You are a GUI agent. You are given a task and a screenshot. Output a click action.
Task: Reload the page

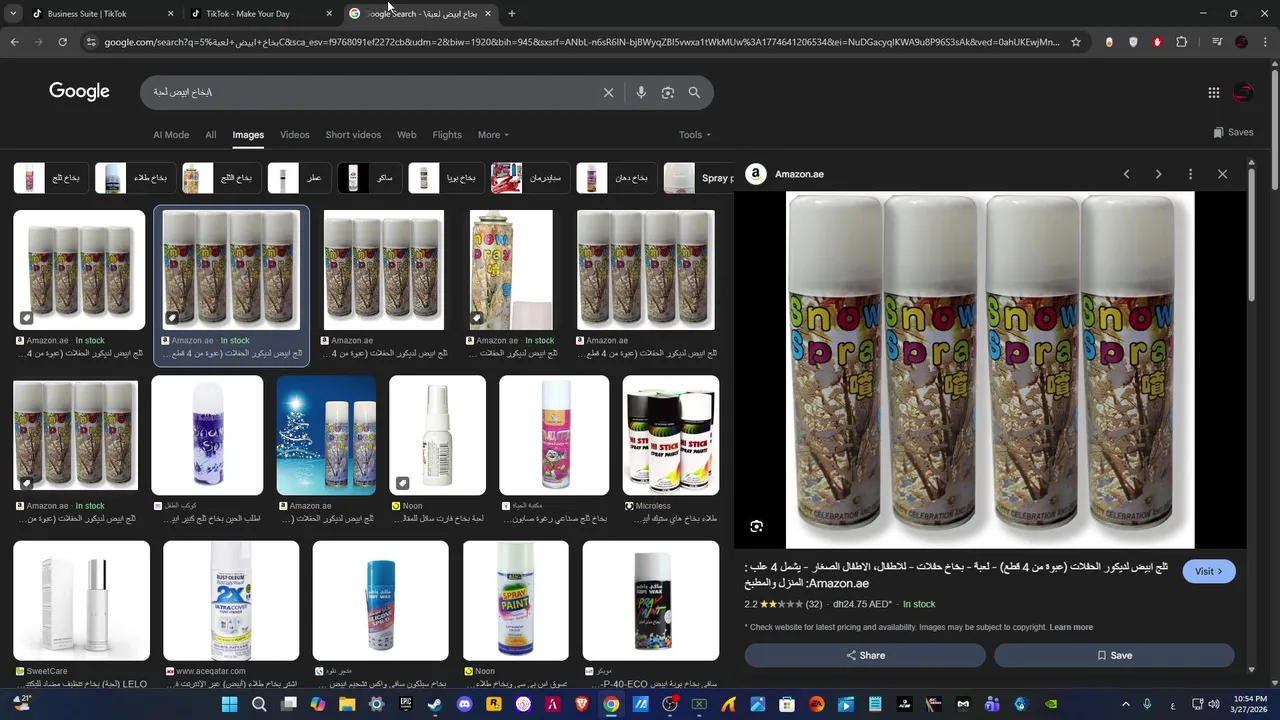coord(62,42)
